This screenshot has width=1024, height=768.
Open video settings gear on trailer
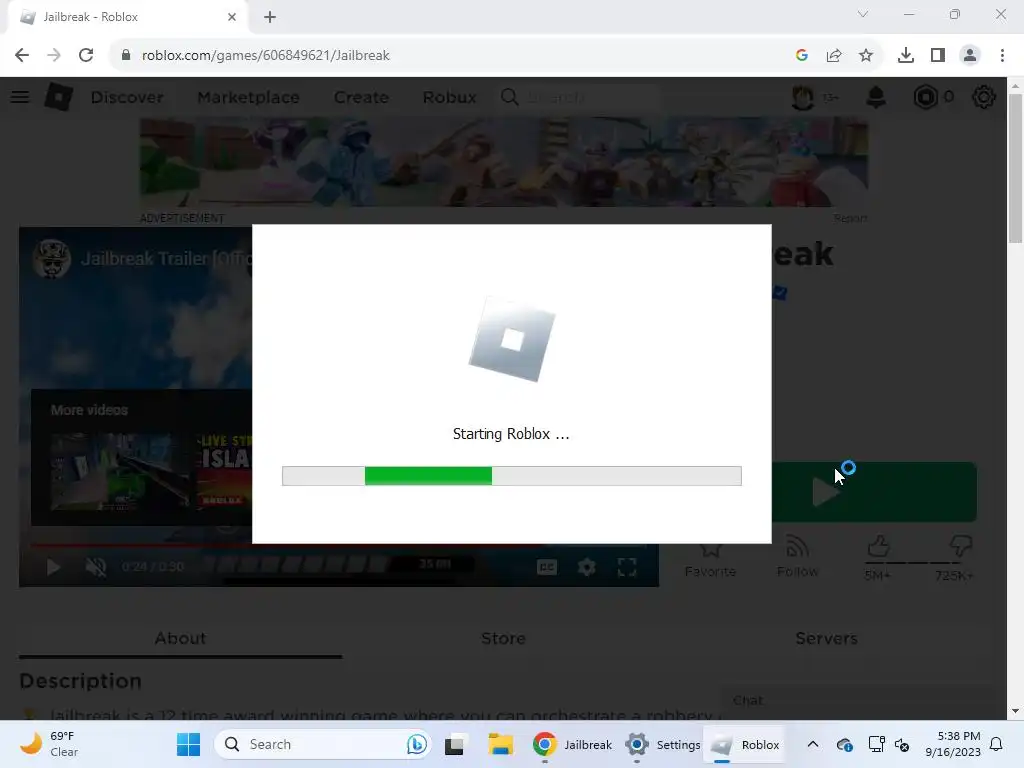[586, 567]
